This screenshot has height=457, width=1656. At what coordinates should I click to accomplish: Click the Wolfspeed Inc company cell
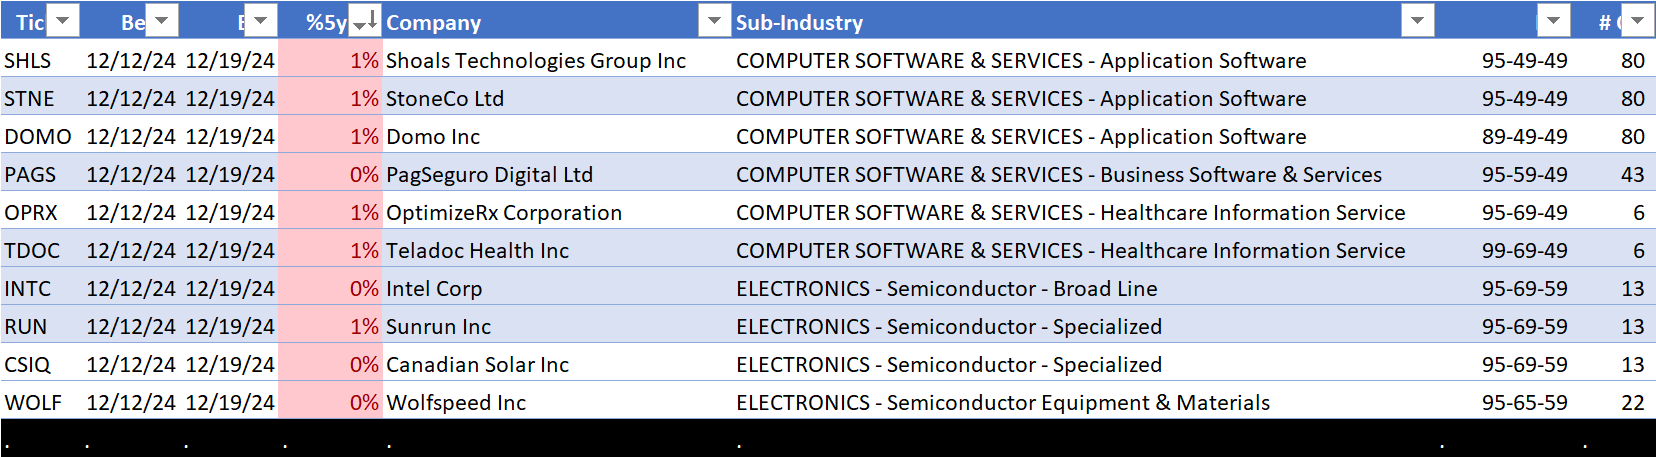[x=456, y=402]
